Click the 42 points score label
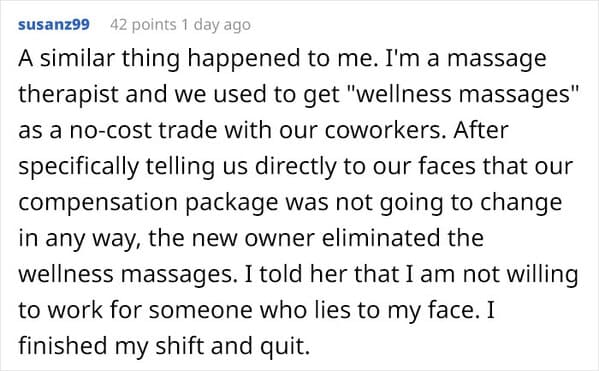This screenshot has height=371, width=599. pos(143,25)
